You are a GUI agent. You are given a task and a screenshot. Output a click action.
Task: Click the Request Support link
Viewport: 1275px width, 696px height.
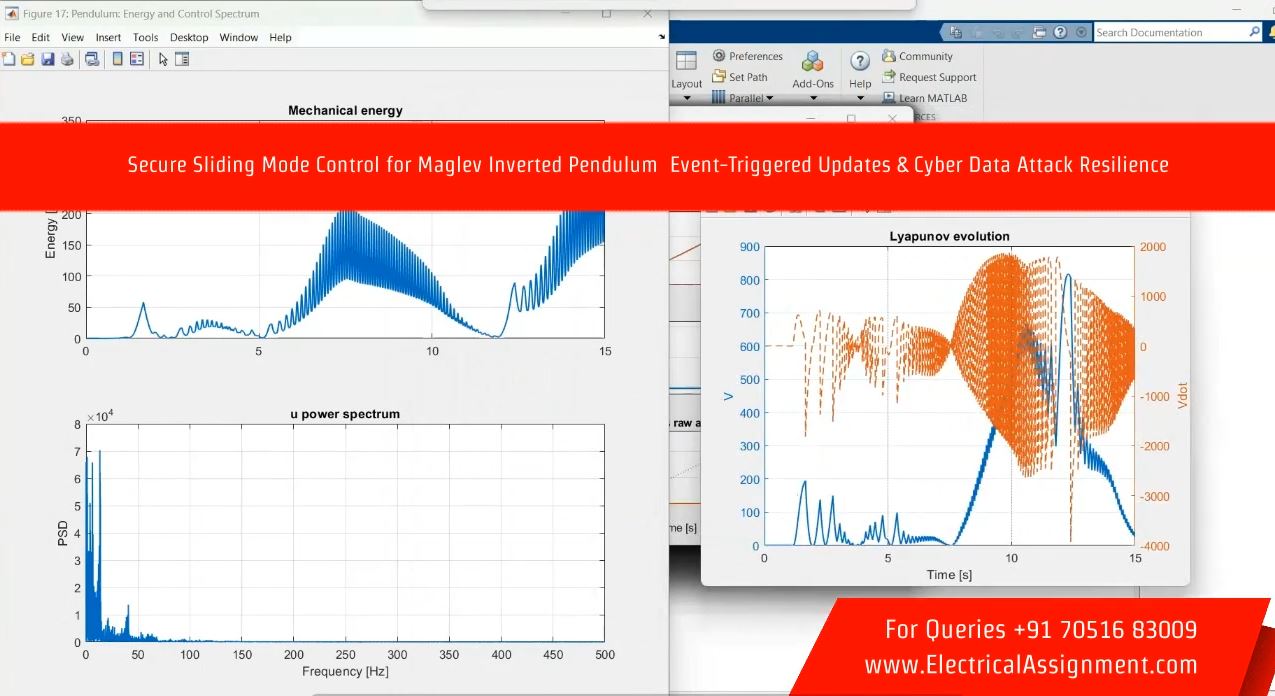(x=937, y=77)
